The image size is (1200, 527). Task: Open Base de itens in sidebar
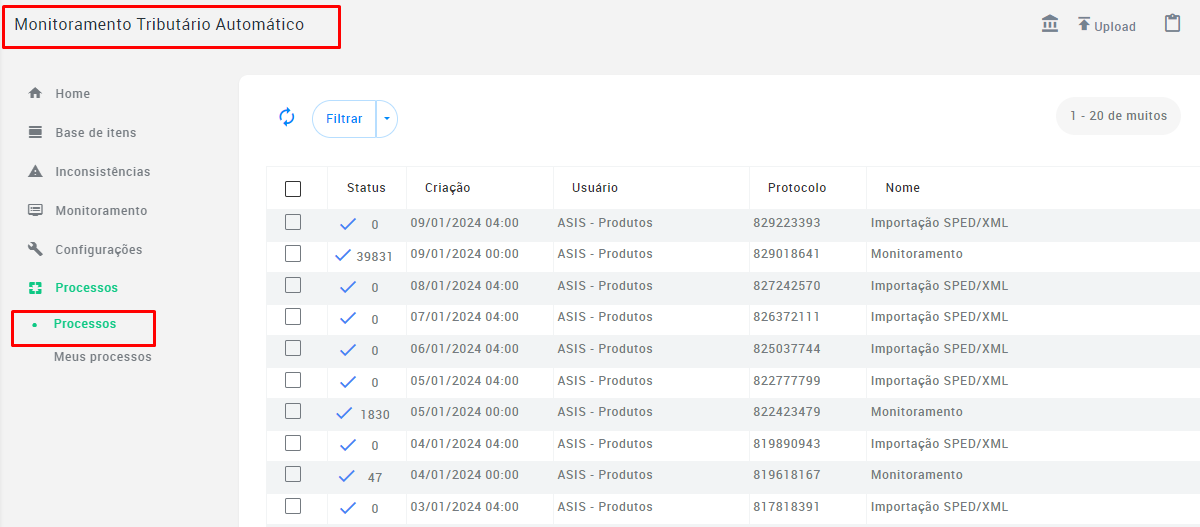(95, 133)
